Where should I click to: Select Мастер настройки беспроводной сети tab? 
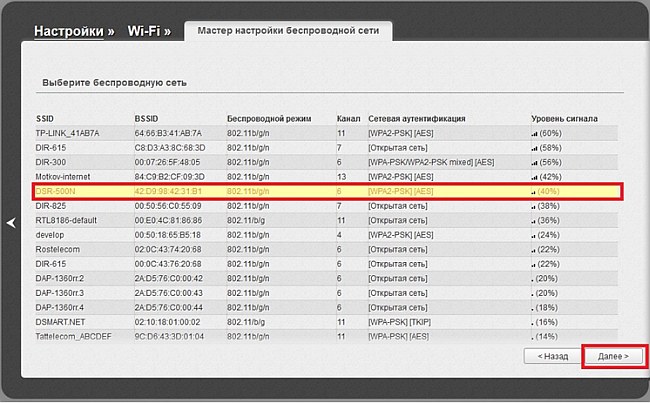[x=290, y=32]
